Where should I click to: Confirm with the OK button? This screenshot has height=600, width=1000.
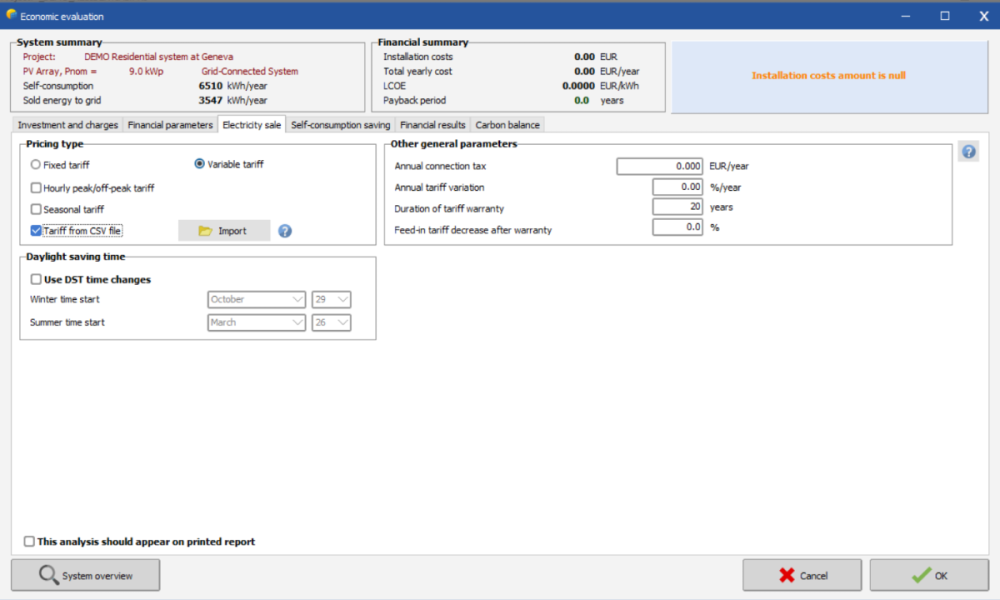click(x=928, y=575)
